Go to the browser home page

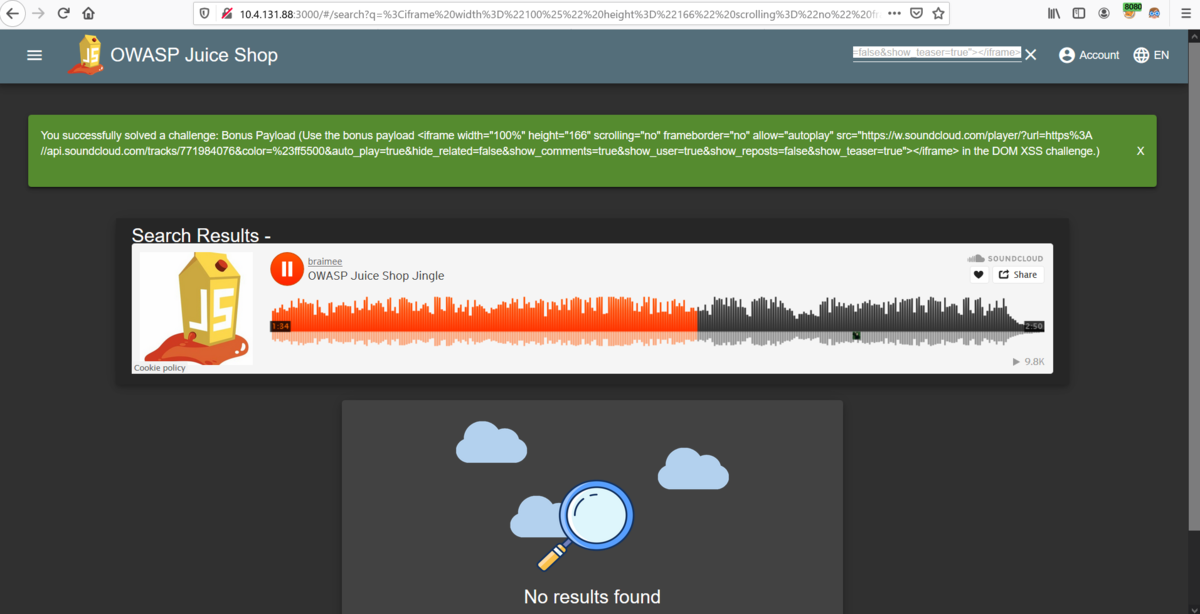click(x=89, y=14)
